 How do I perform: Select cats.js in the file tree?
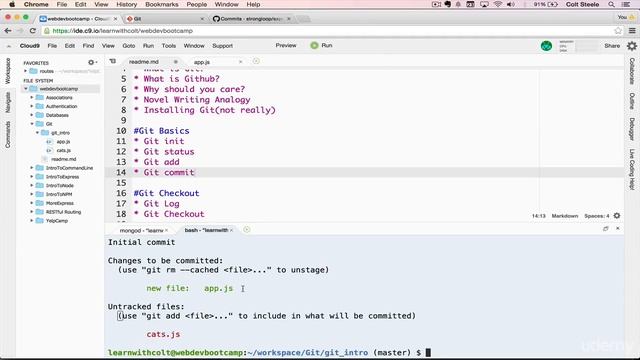tap(64, 150)
